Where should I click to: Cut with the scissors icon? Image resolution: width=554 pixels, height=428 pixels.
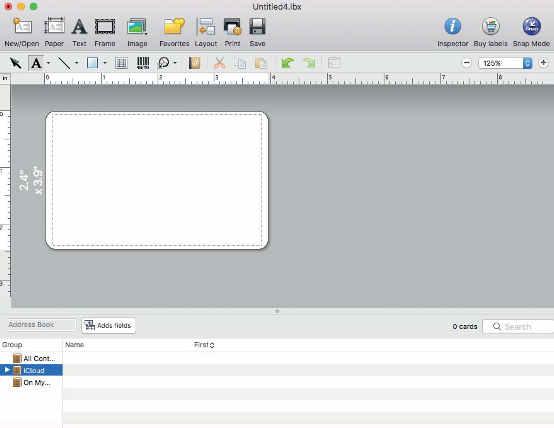coord(219,63)
